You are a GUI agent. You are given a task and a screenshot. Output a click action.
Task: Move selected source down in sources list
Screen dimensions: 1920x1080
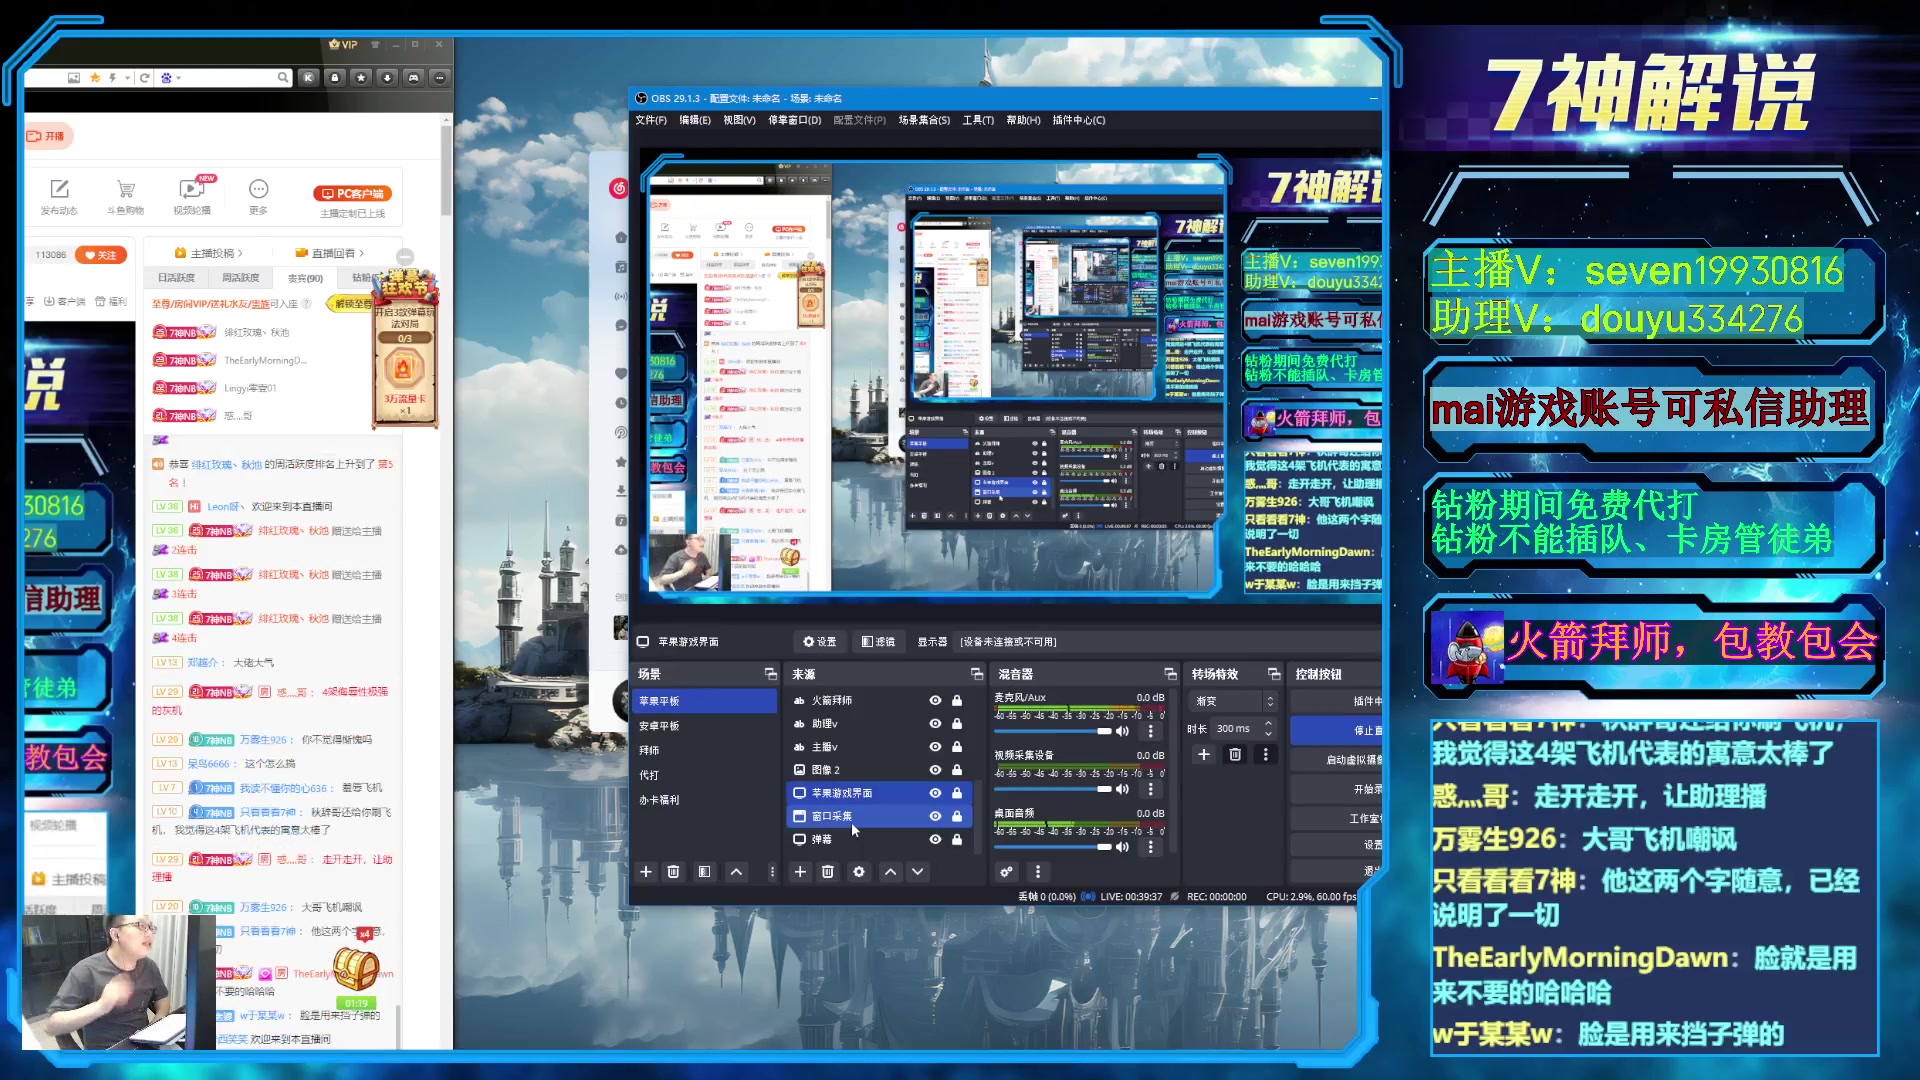[917, 872]
